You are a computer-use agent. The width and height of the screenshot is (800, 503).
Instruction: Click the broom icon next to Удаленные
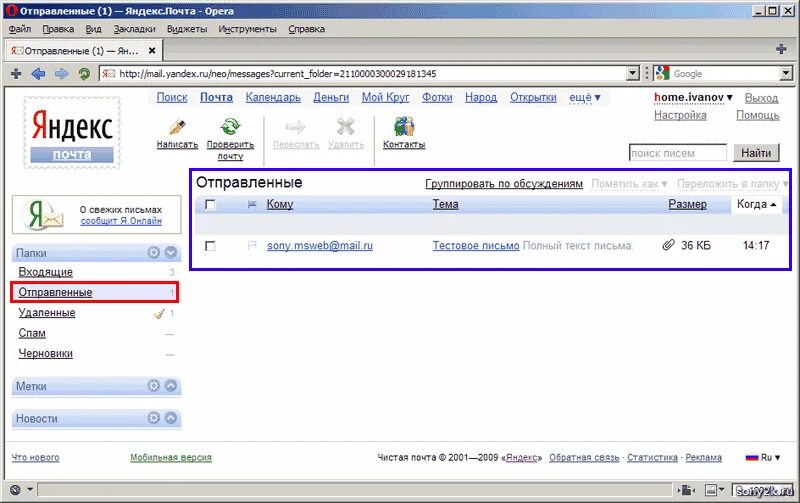[x=159, y=313]
